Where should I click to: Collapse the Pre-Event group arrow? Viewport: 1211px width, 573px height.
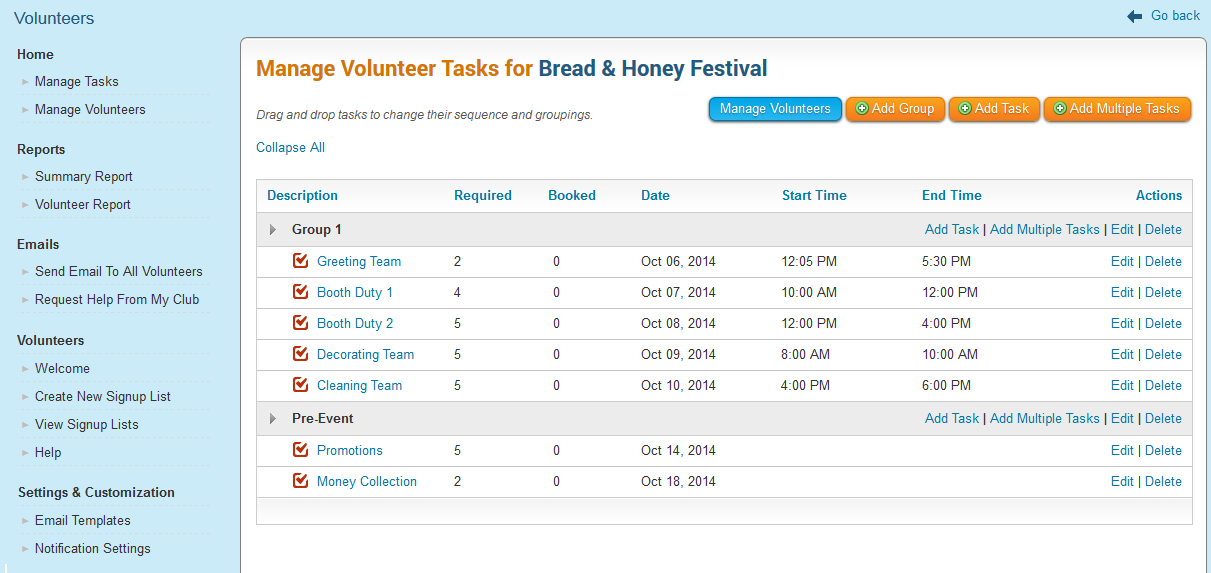coord(273,419)
